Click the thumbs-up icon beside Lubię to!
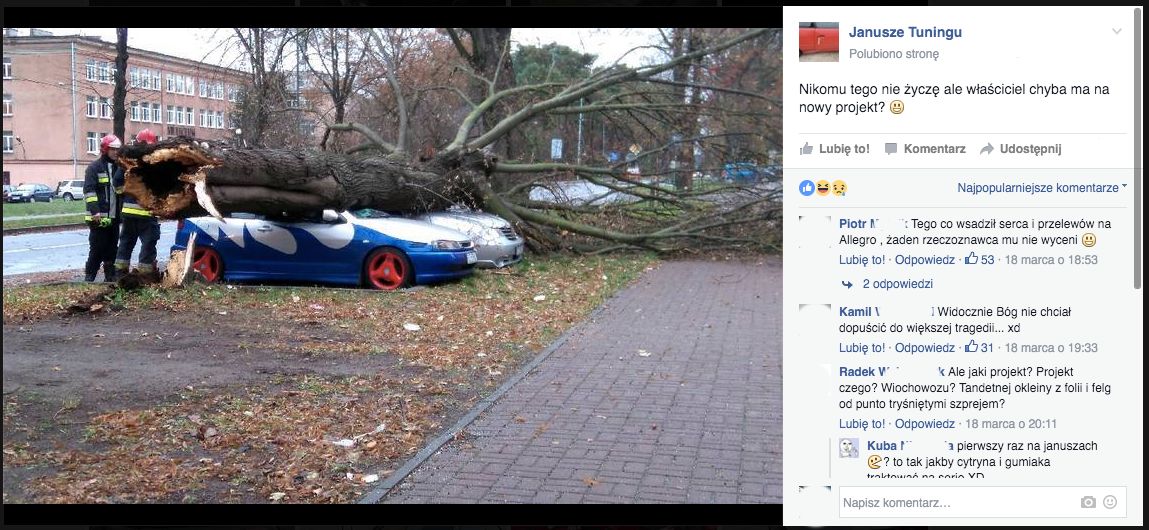1149x530 pixels. [x=807, y=149]
